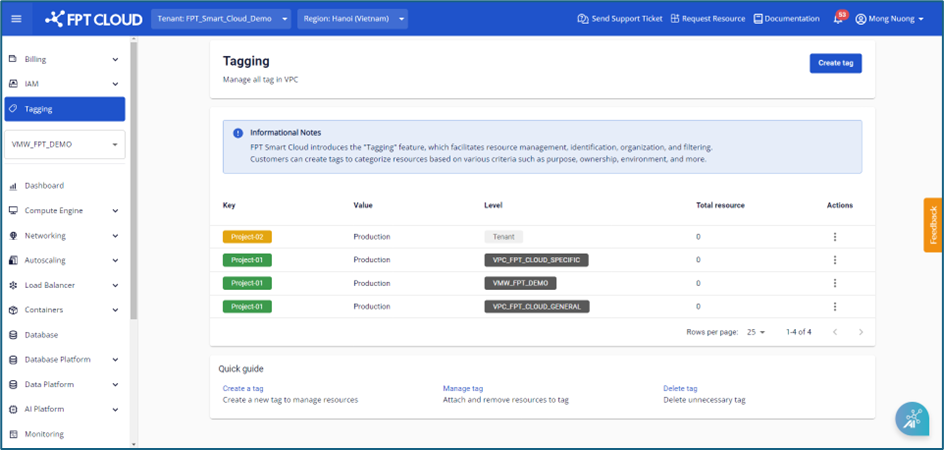The width and height of the screenshot is (944, 450).
Task: Click the Create tag button
Action: click(835, 63)
